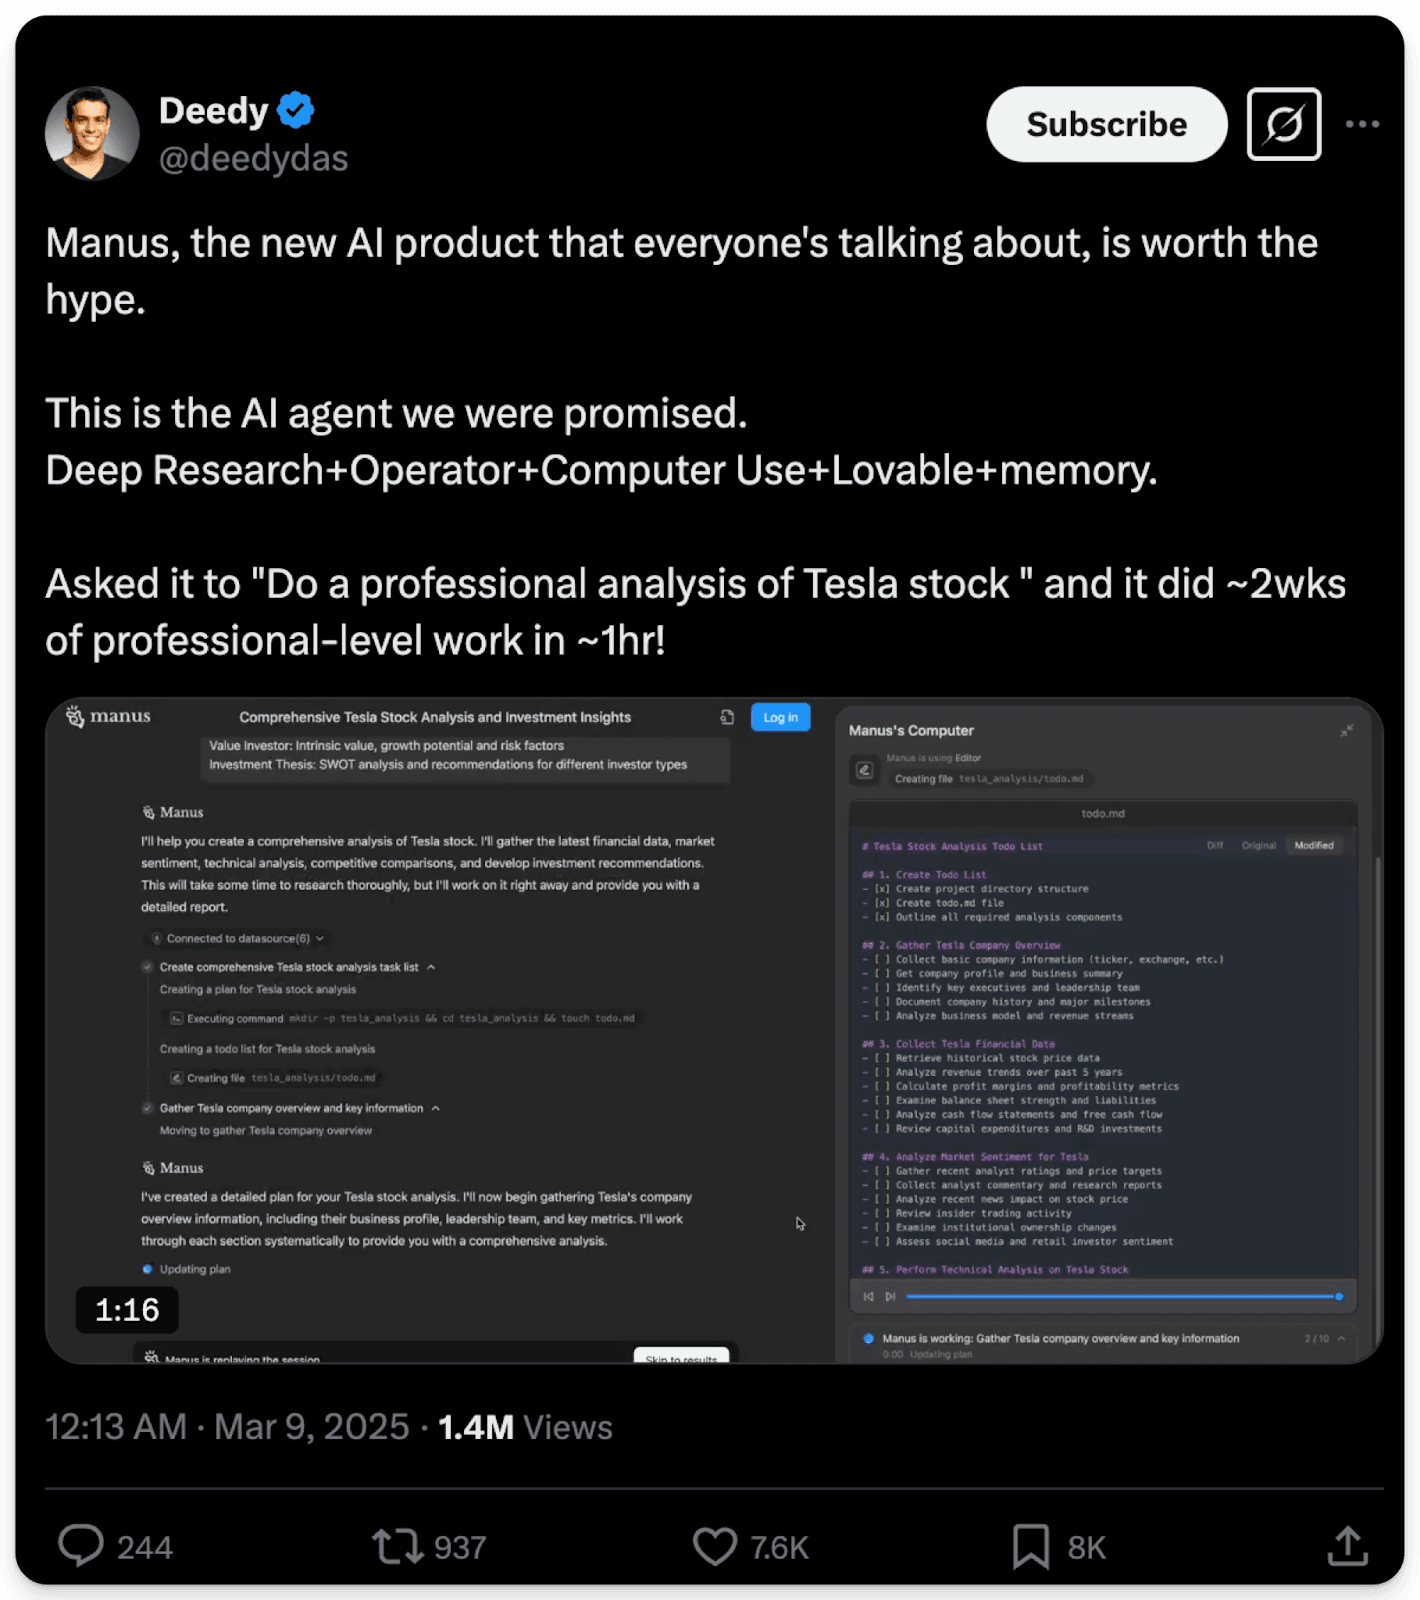
Task: Minimize the Manus's Computer panel
Action: click(1347, 731)
